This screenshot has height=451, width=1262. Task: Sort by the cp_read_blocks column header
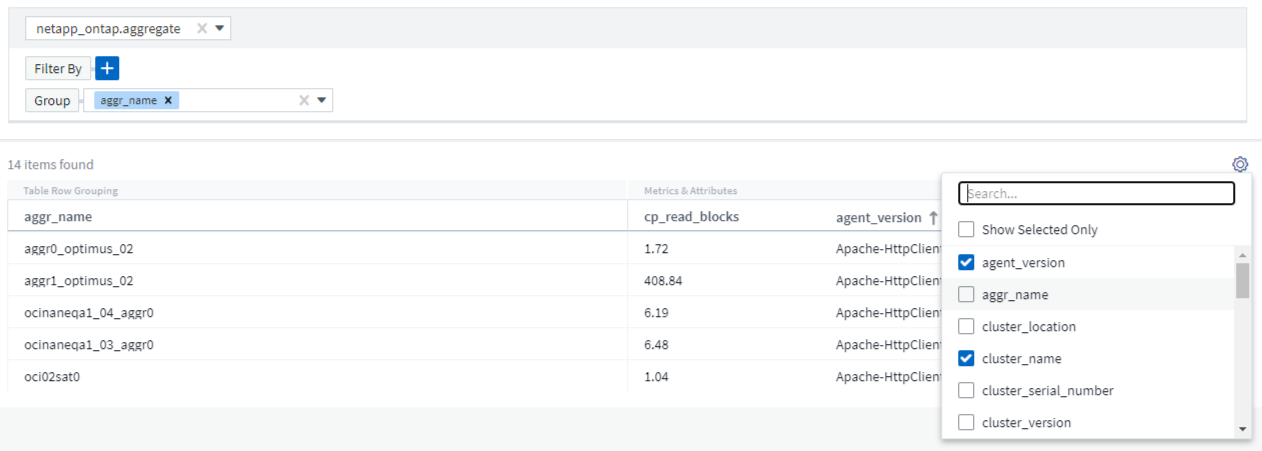691,216
